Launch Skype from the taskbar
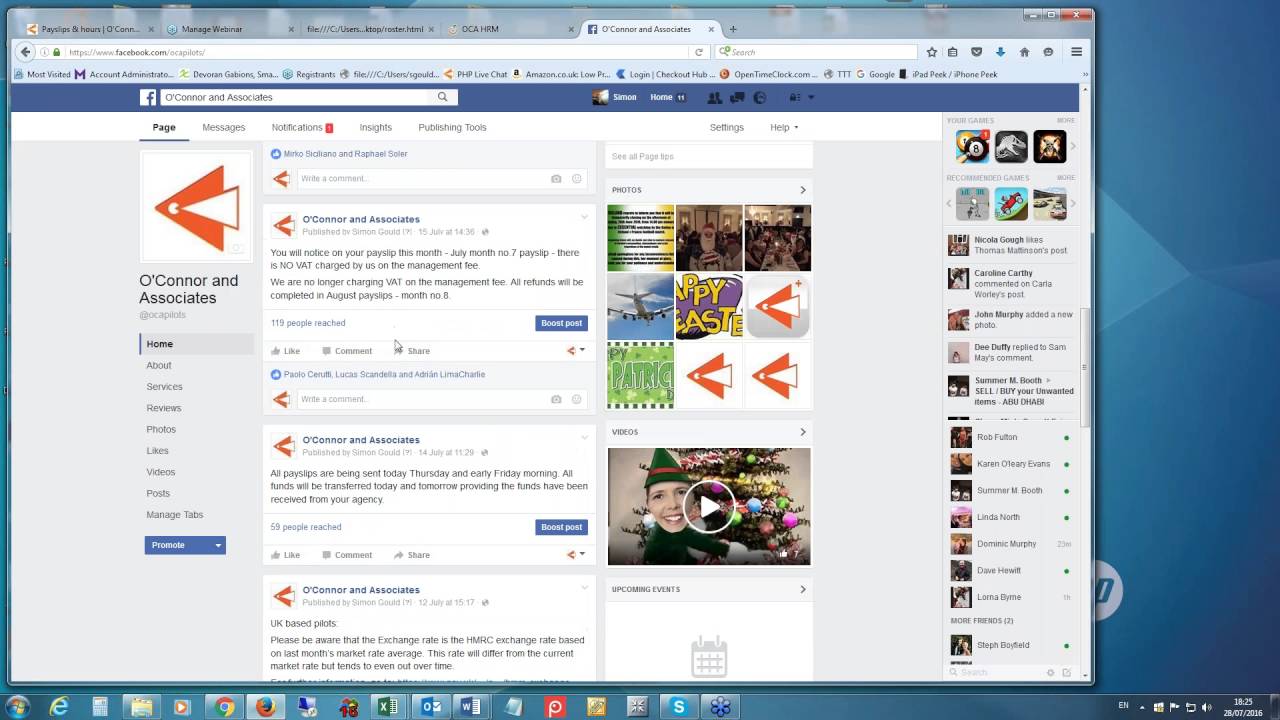 point(679,707)
